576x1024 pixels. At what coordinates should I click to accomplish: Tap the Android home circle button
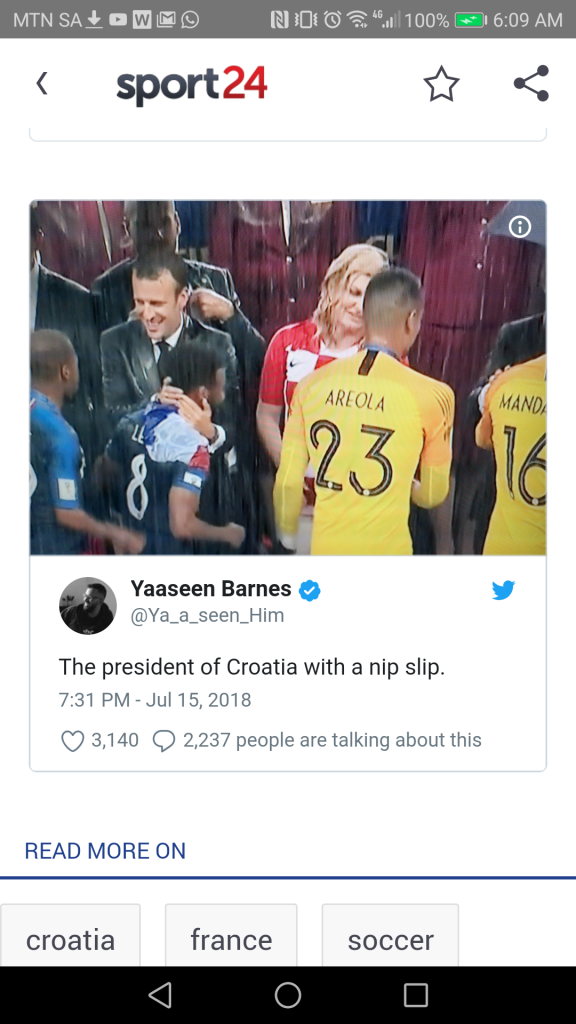click(x=288, y=995)
